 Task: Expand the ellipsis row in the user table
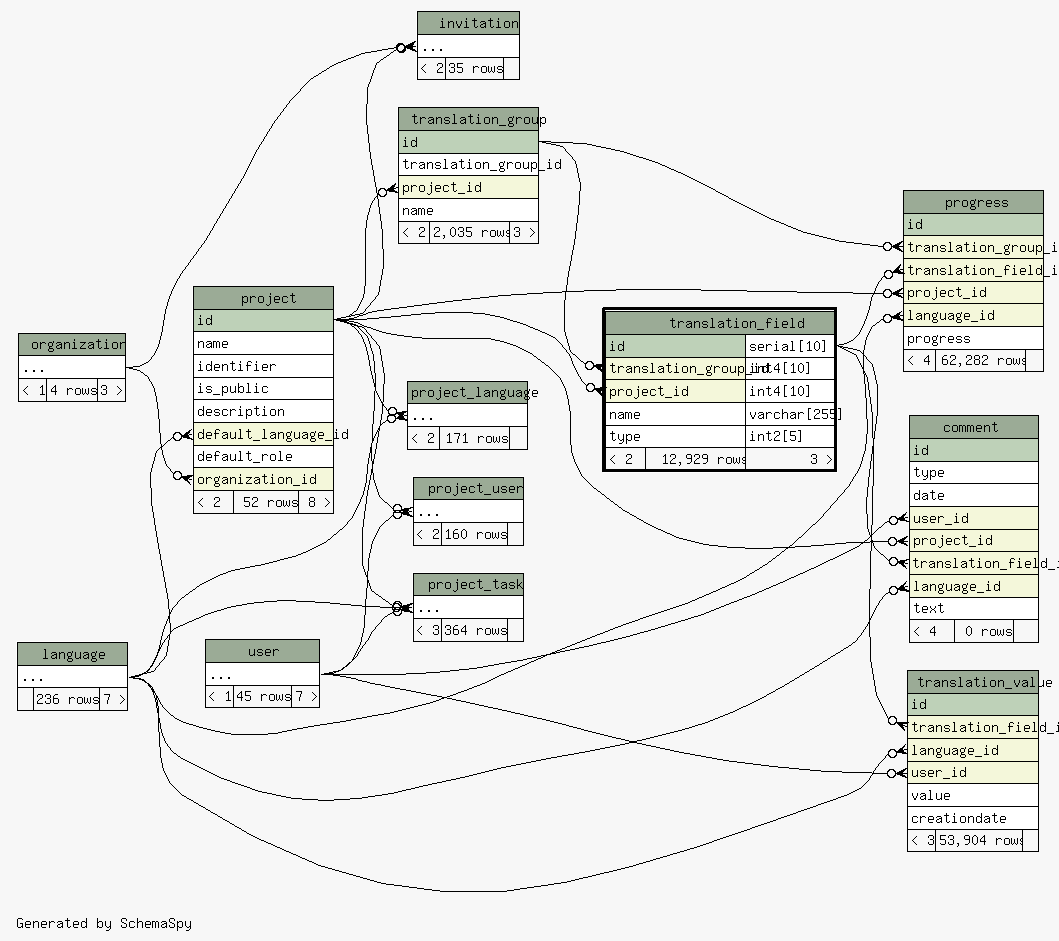pos(262,674)
